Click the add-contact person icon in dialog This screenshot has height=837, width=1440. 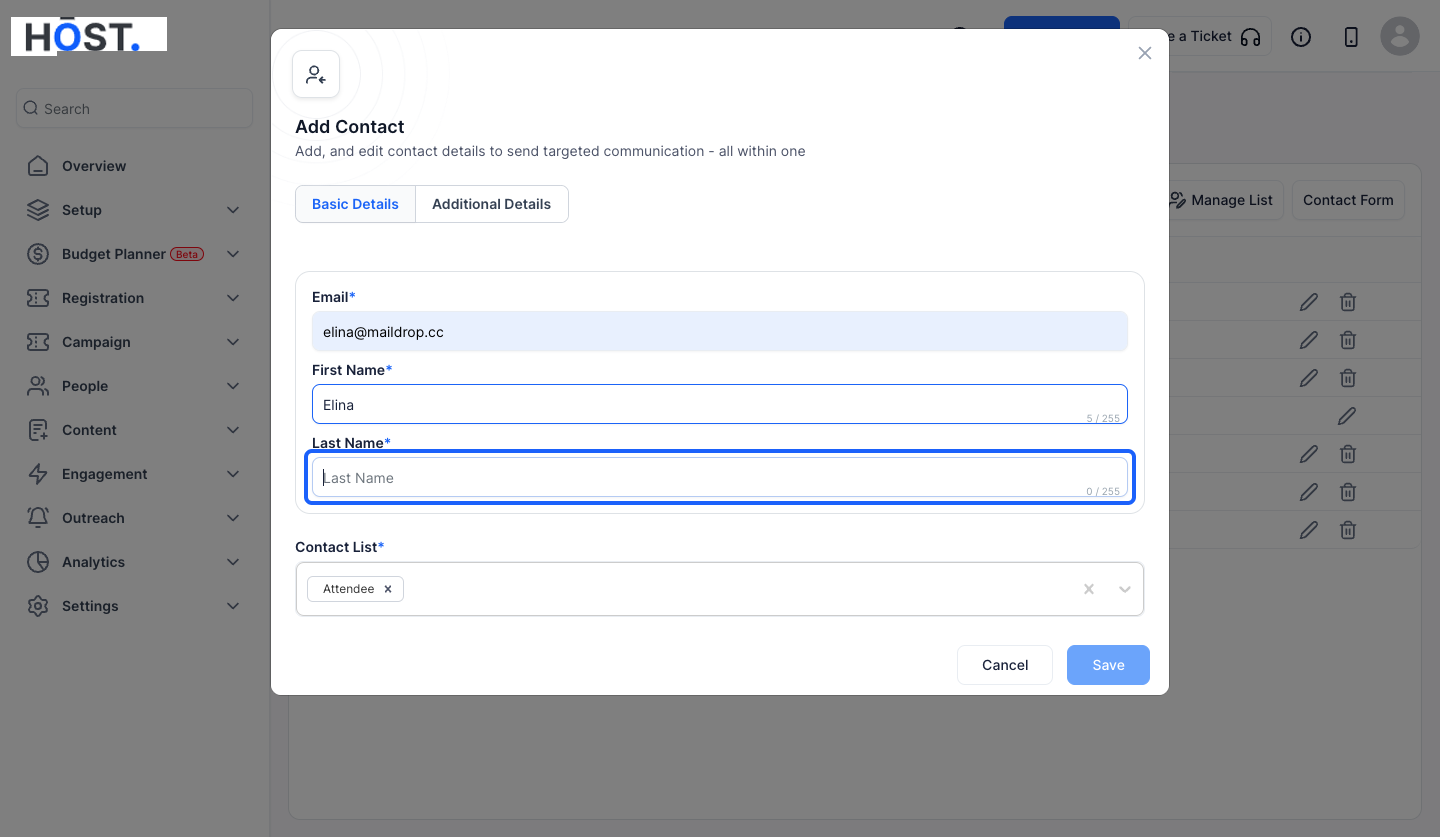316,74
